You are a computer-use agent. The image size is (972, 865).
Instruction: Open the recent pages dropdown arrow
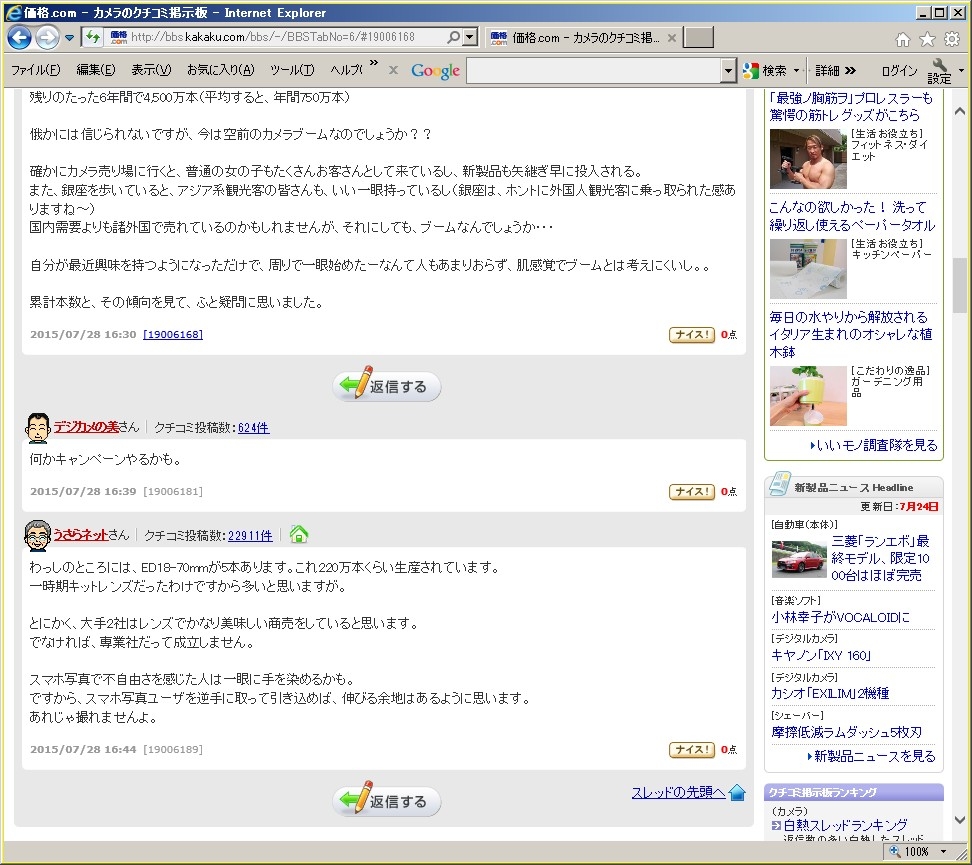click(x=69, y=38)
